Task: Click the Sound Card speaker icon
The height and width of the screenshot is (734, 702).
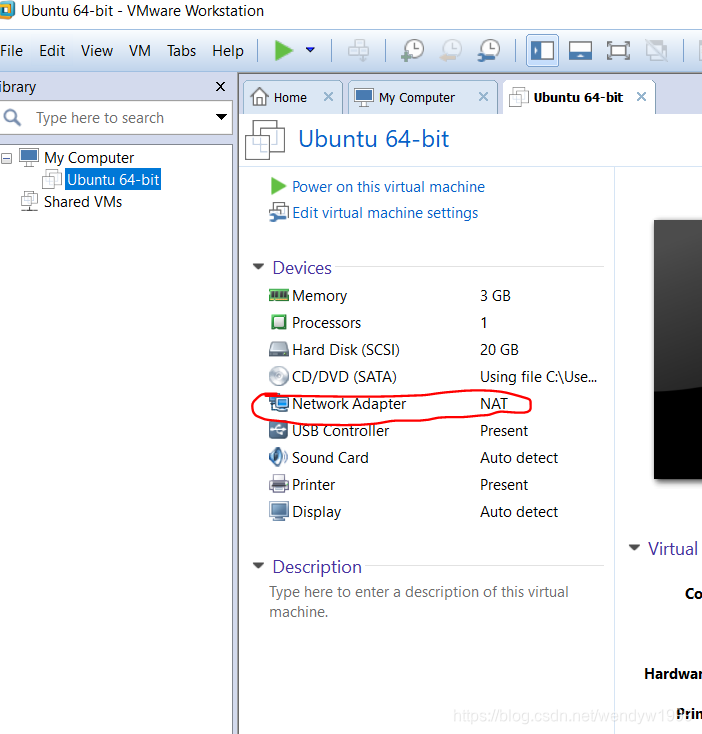Action: pos(278,457)
